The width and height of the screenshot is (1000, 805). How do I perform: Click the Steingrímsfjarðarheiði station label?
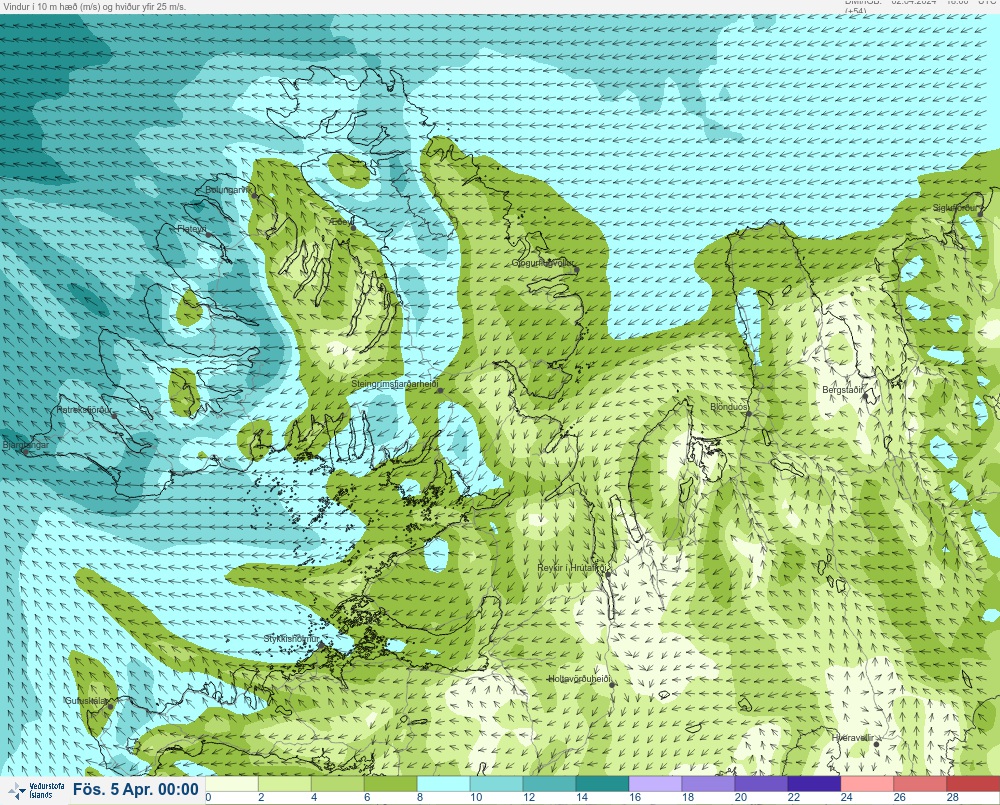[395, 384]
